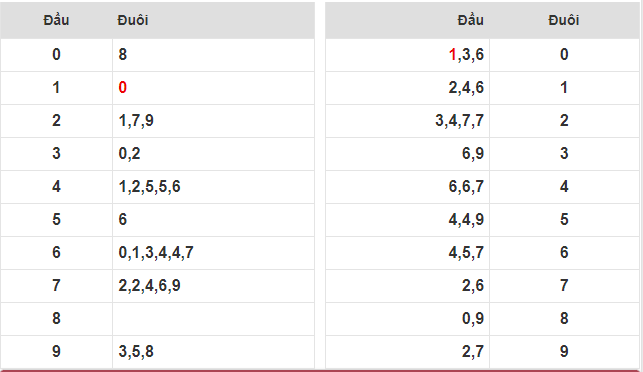This screenshot has height=372, width=643.
Task: Click the cell showing 4,5,7
Action: 408,253
